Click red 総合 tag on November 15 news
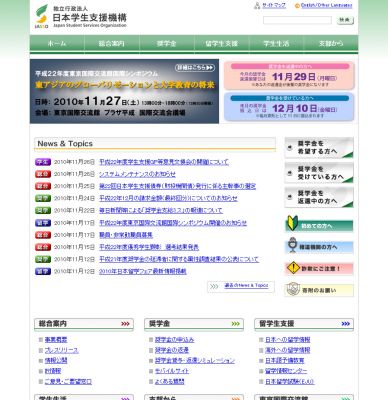This screenshot has height=400, width=388. click(43, 247)
